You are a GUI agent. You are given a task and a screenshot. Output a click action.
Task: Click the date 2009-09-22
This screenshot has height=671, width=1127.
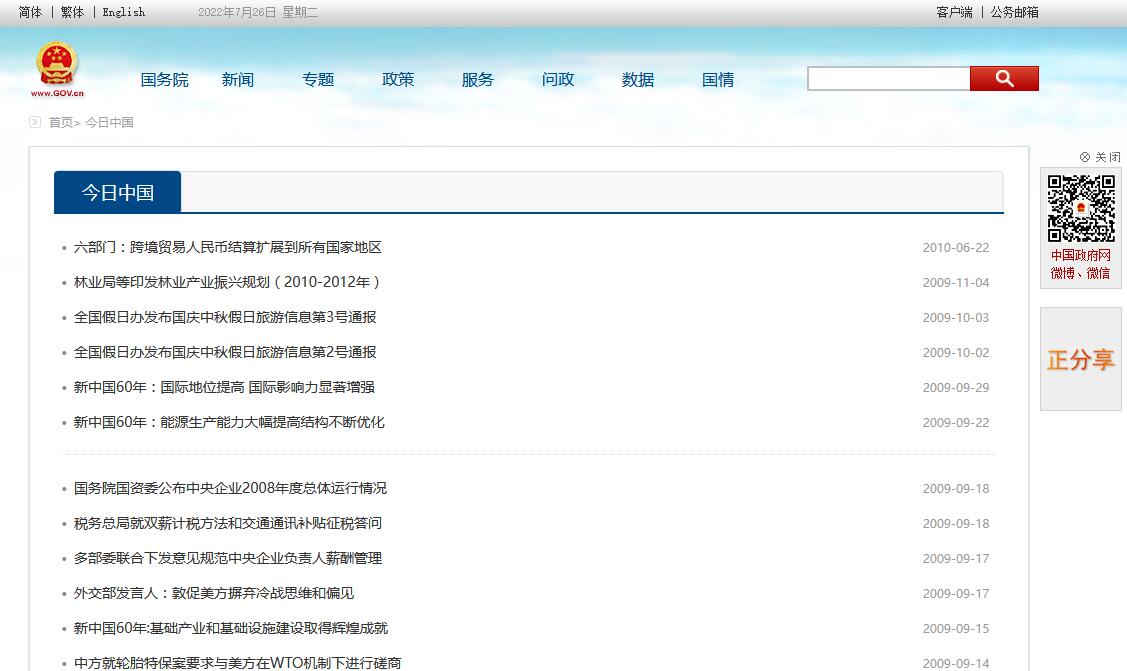pyautogui.click(x=956, y=423)
